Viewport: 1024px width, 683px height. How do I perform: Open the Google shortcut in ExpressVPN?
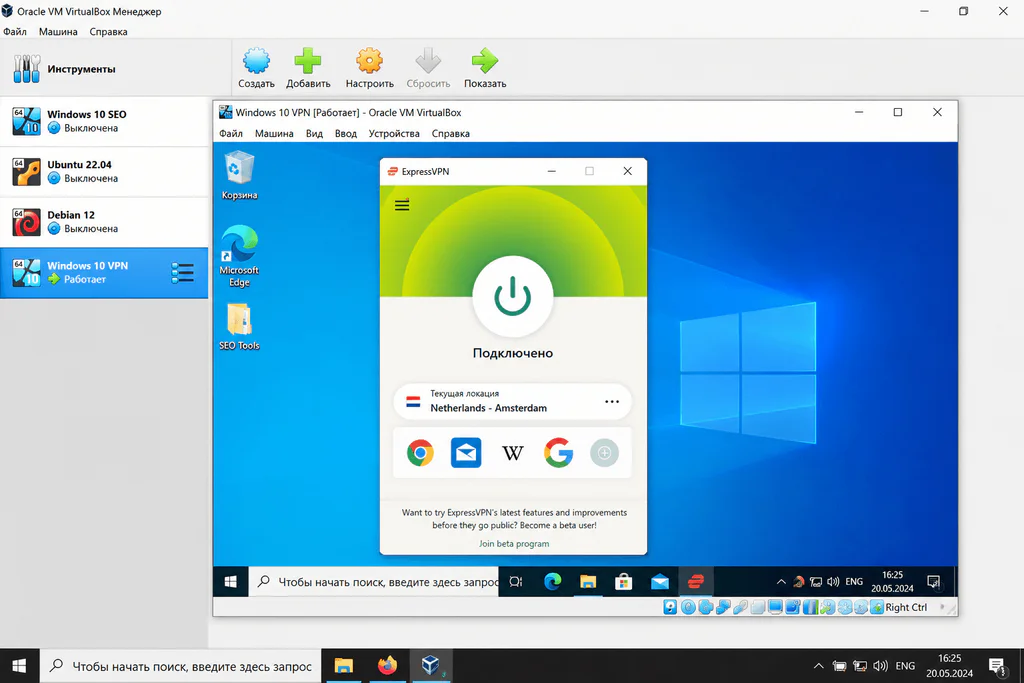click(558, 453)
